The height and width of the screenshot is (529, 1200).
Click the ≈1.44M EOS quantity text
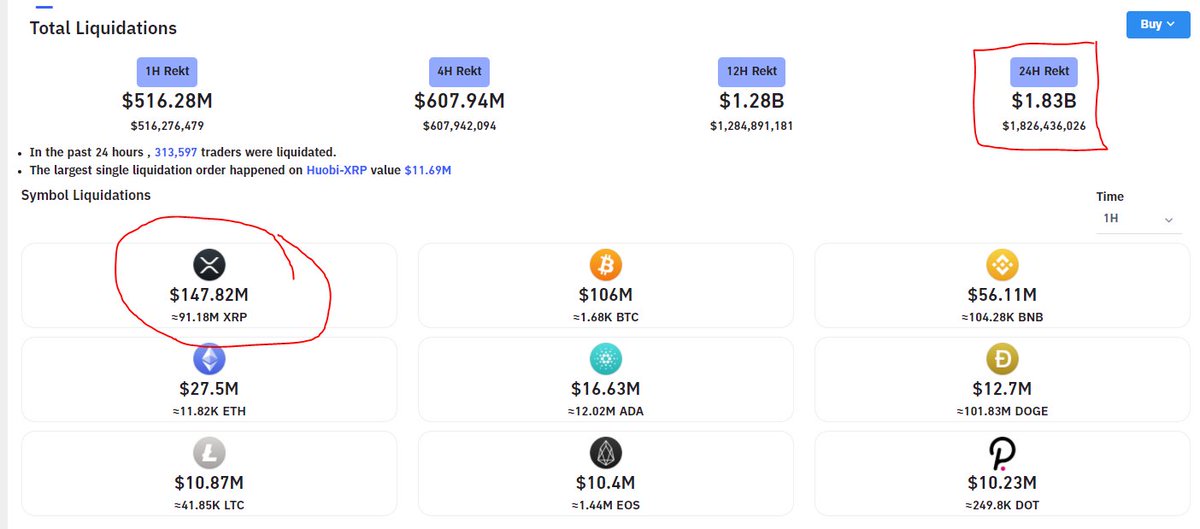[x=606, y=505]
